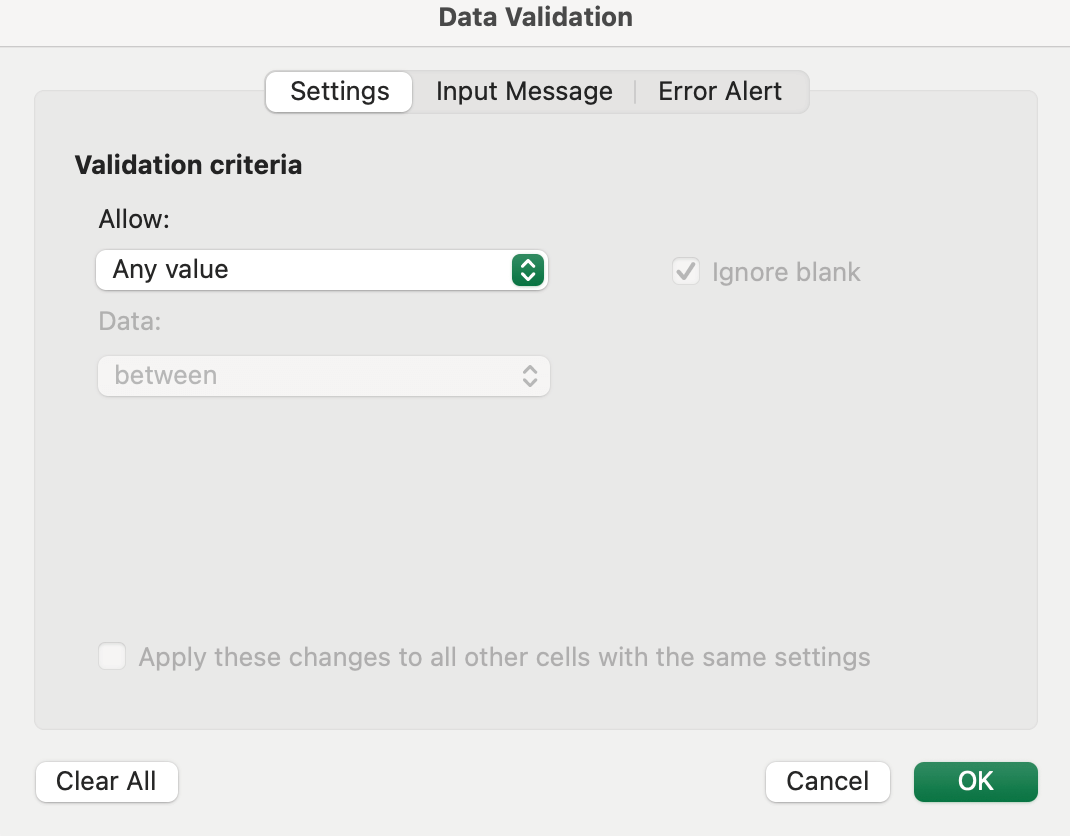Toggle the Ignore blank checkbox label

[786, 272]
